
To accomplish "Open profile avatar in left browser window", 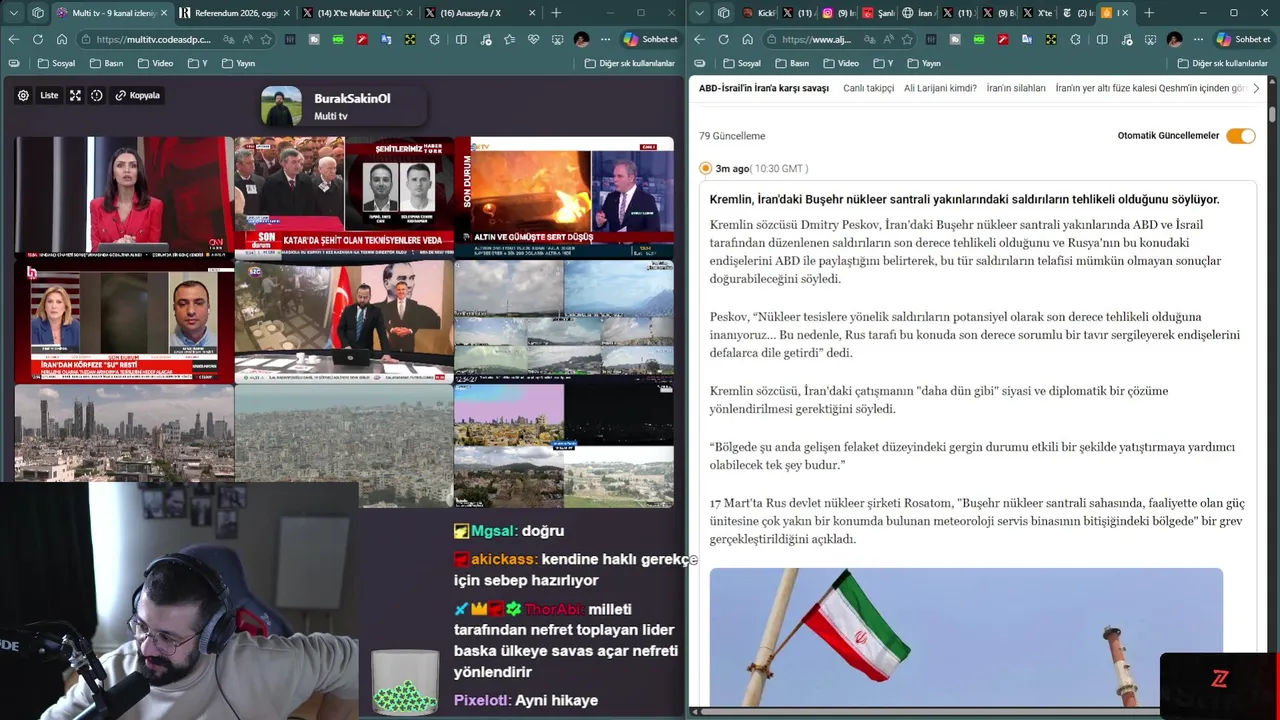I will [x=581, y=39].
